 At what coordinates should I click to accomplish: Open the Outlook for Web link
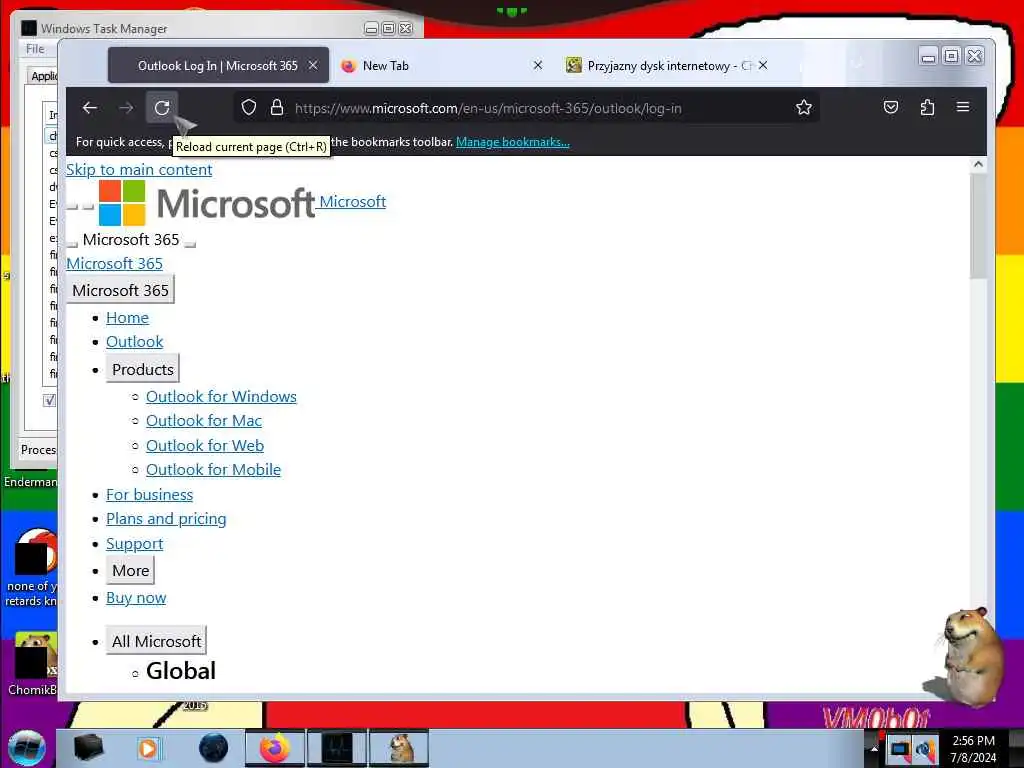pyautogui.click(x=204, y=446)
